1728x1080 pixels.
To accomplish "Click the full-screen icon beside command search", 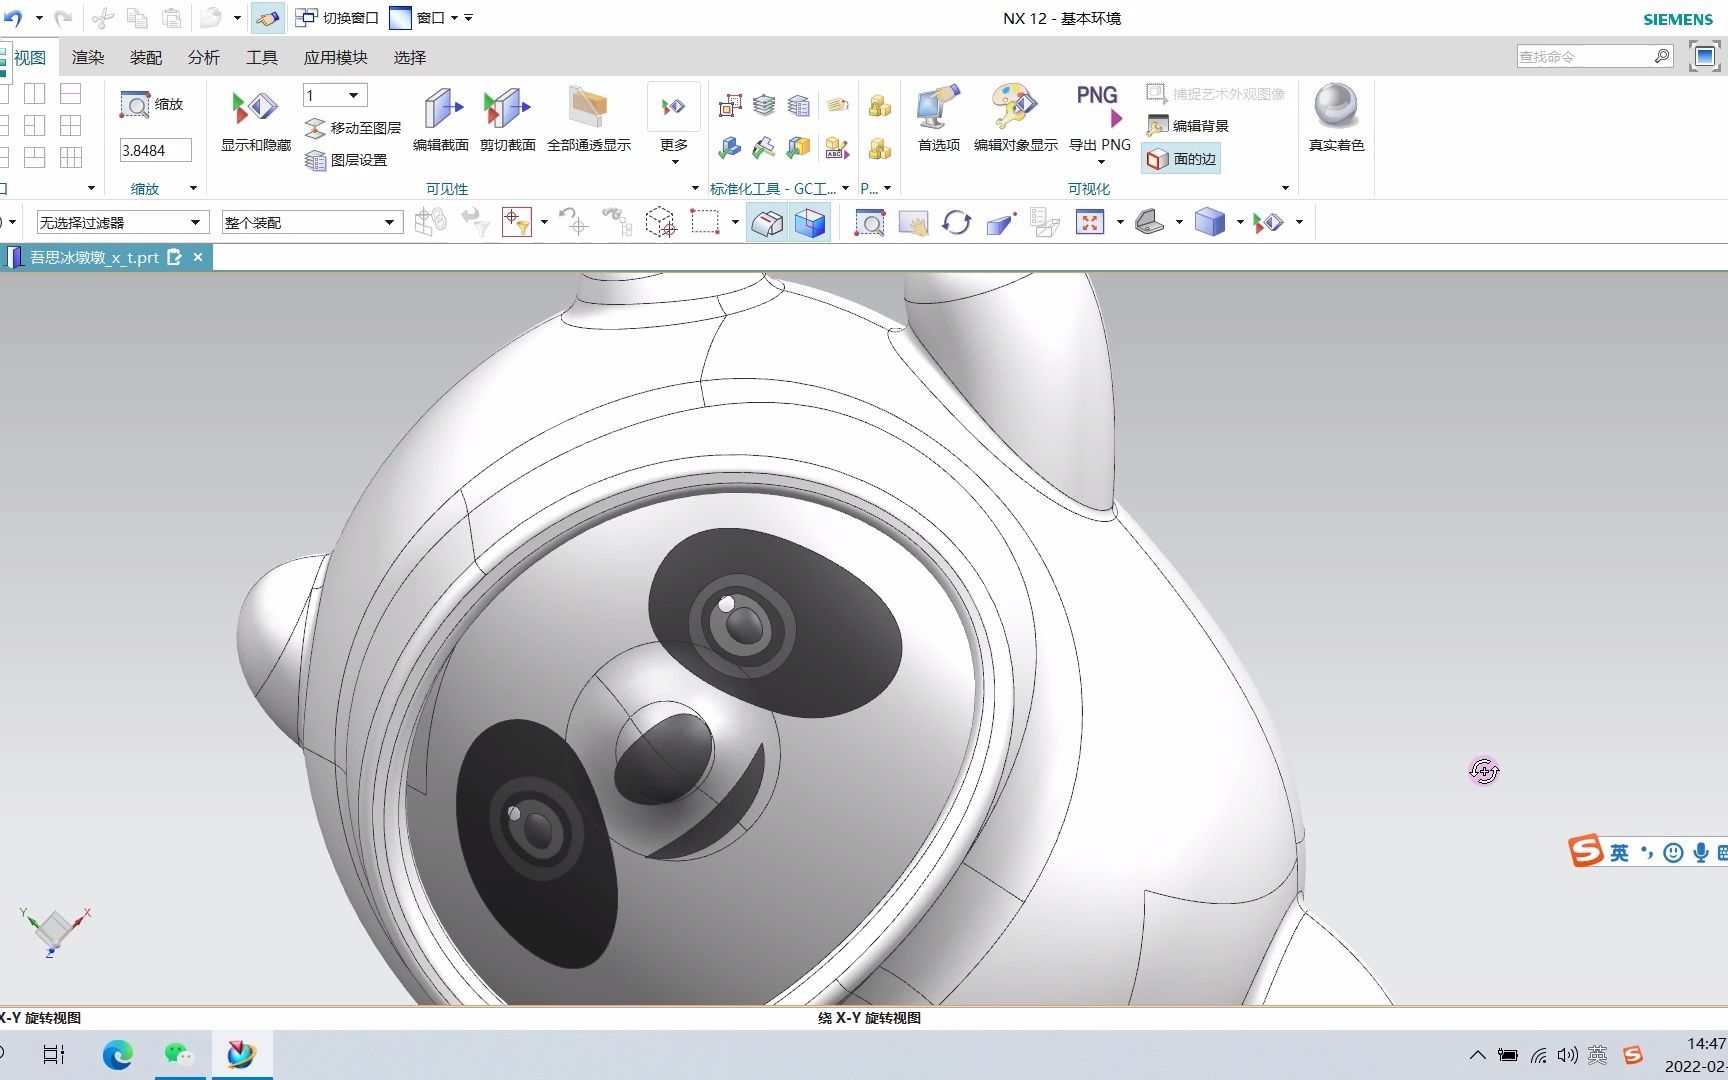I will (x=1704, y=56).
